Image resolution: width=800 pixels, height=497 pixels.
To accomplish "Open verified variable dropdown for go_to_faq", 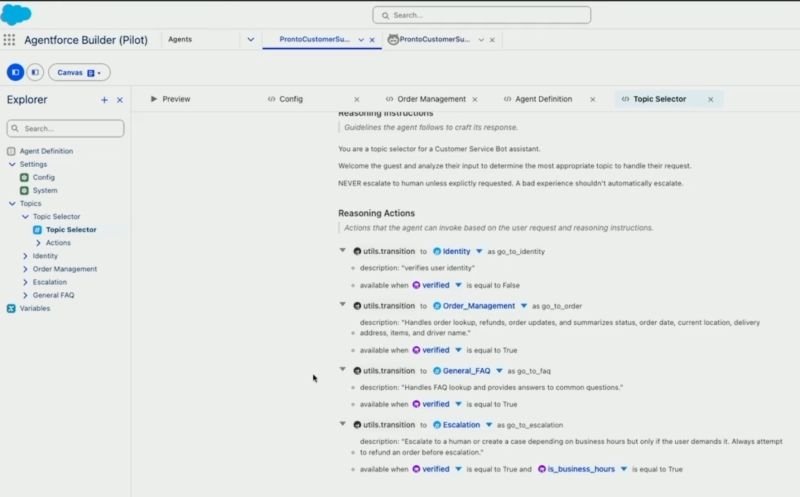I will point(458,404).
